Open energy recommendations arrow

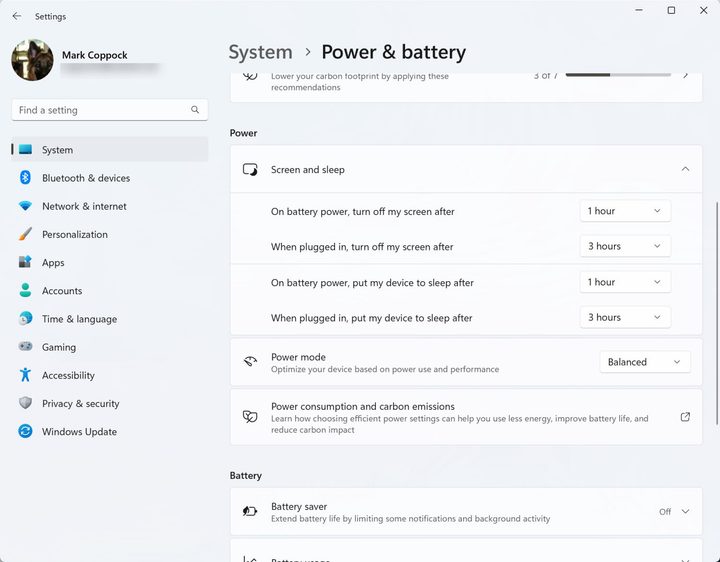pyautogui.click(x=685, y=75)
